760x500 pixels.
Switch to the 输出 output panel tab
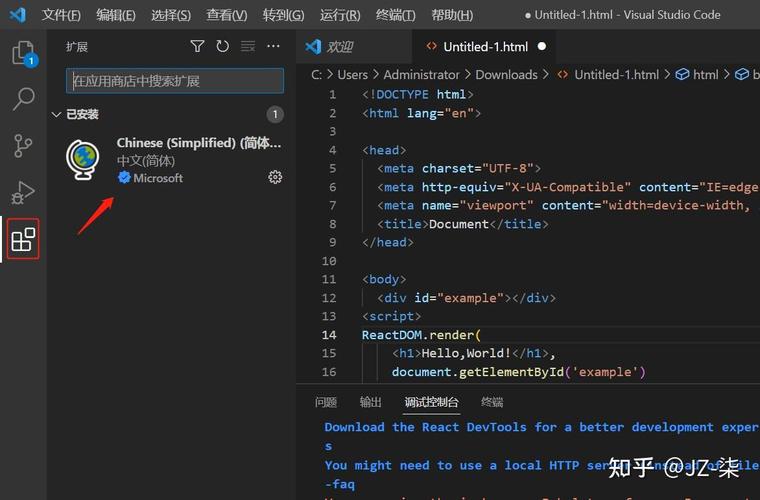371,402
